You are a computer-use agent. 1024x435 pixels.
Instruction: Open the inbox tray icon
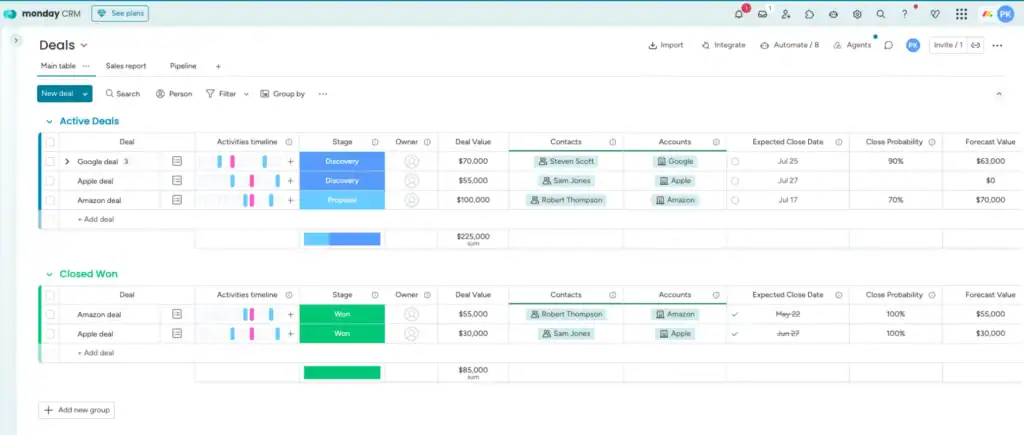coord(762,14)
